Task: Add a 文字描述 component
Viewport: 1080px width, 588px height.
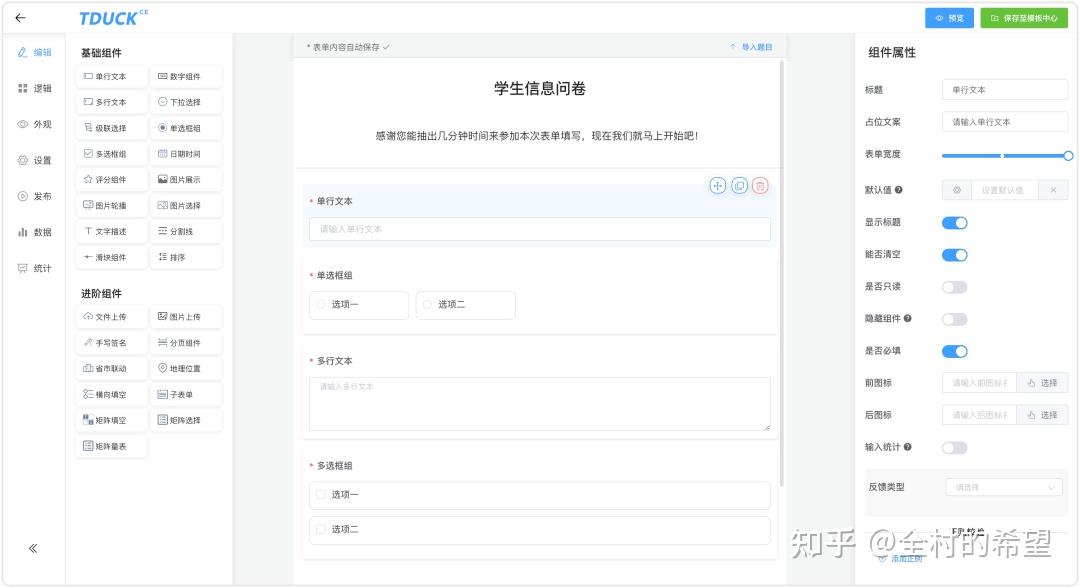Action: tap(112, 231)
